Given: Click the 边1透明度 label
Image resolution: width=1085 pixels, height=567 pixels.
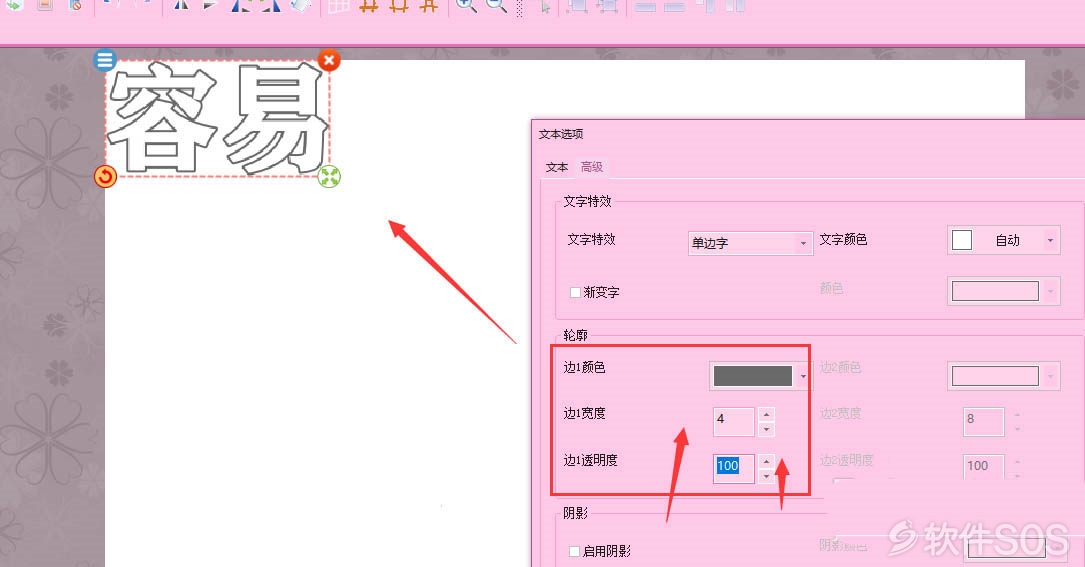Looking at the screenshot, I should pyautogui.click(x=590, y=460).
